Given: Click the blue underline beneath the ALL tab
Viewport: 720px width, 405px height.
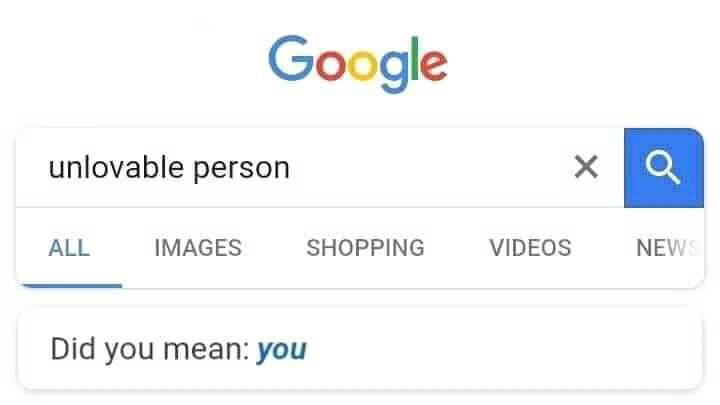Looking at the screenshot, I should click(x=71, y=285).
